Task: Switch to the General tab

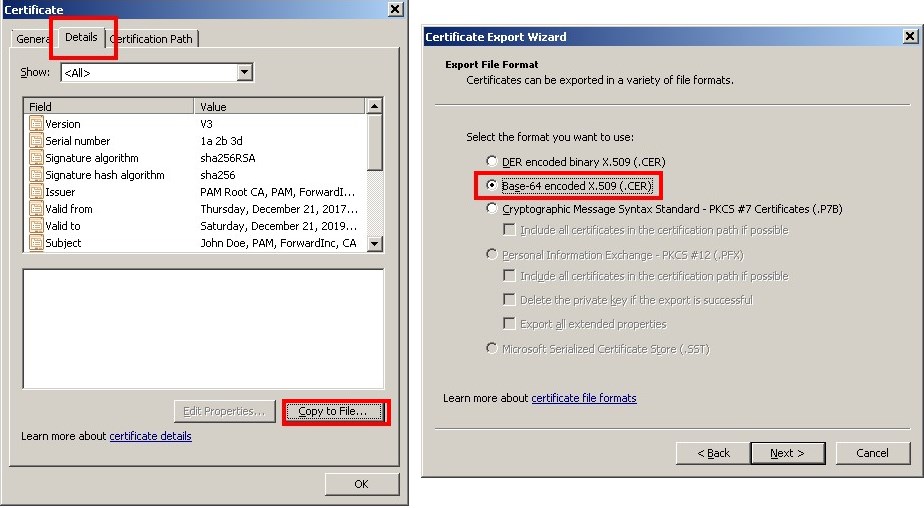Action: click(34, 39)
